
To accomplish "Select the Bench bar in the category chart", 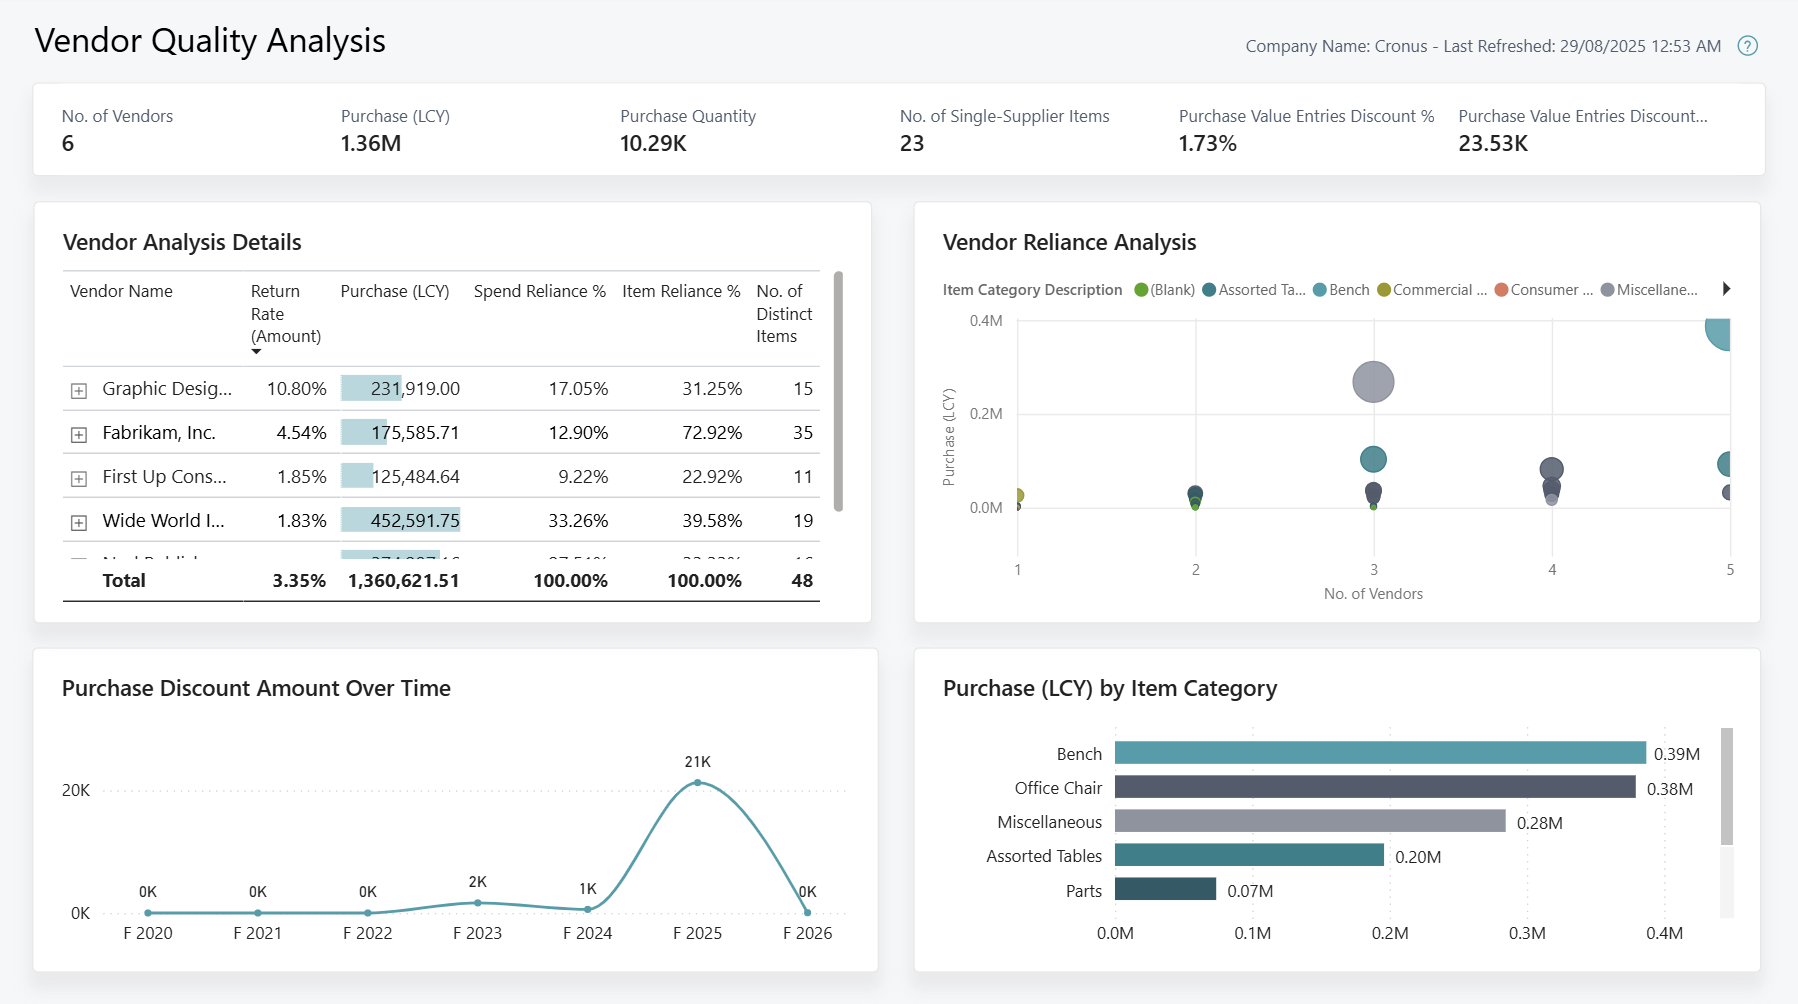I will click(1378, 753).
